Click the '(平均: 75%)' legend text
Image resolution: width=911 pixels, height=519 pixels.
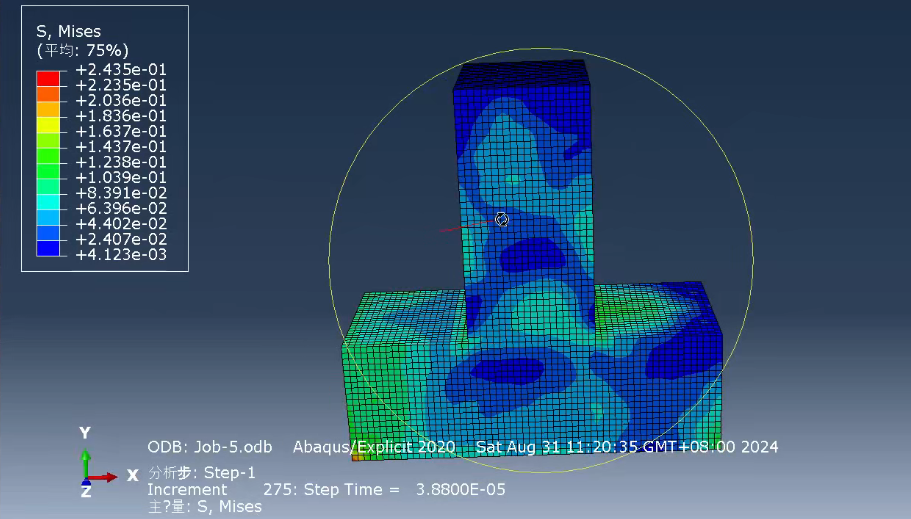(x=83, y=51)
